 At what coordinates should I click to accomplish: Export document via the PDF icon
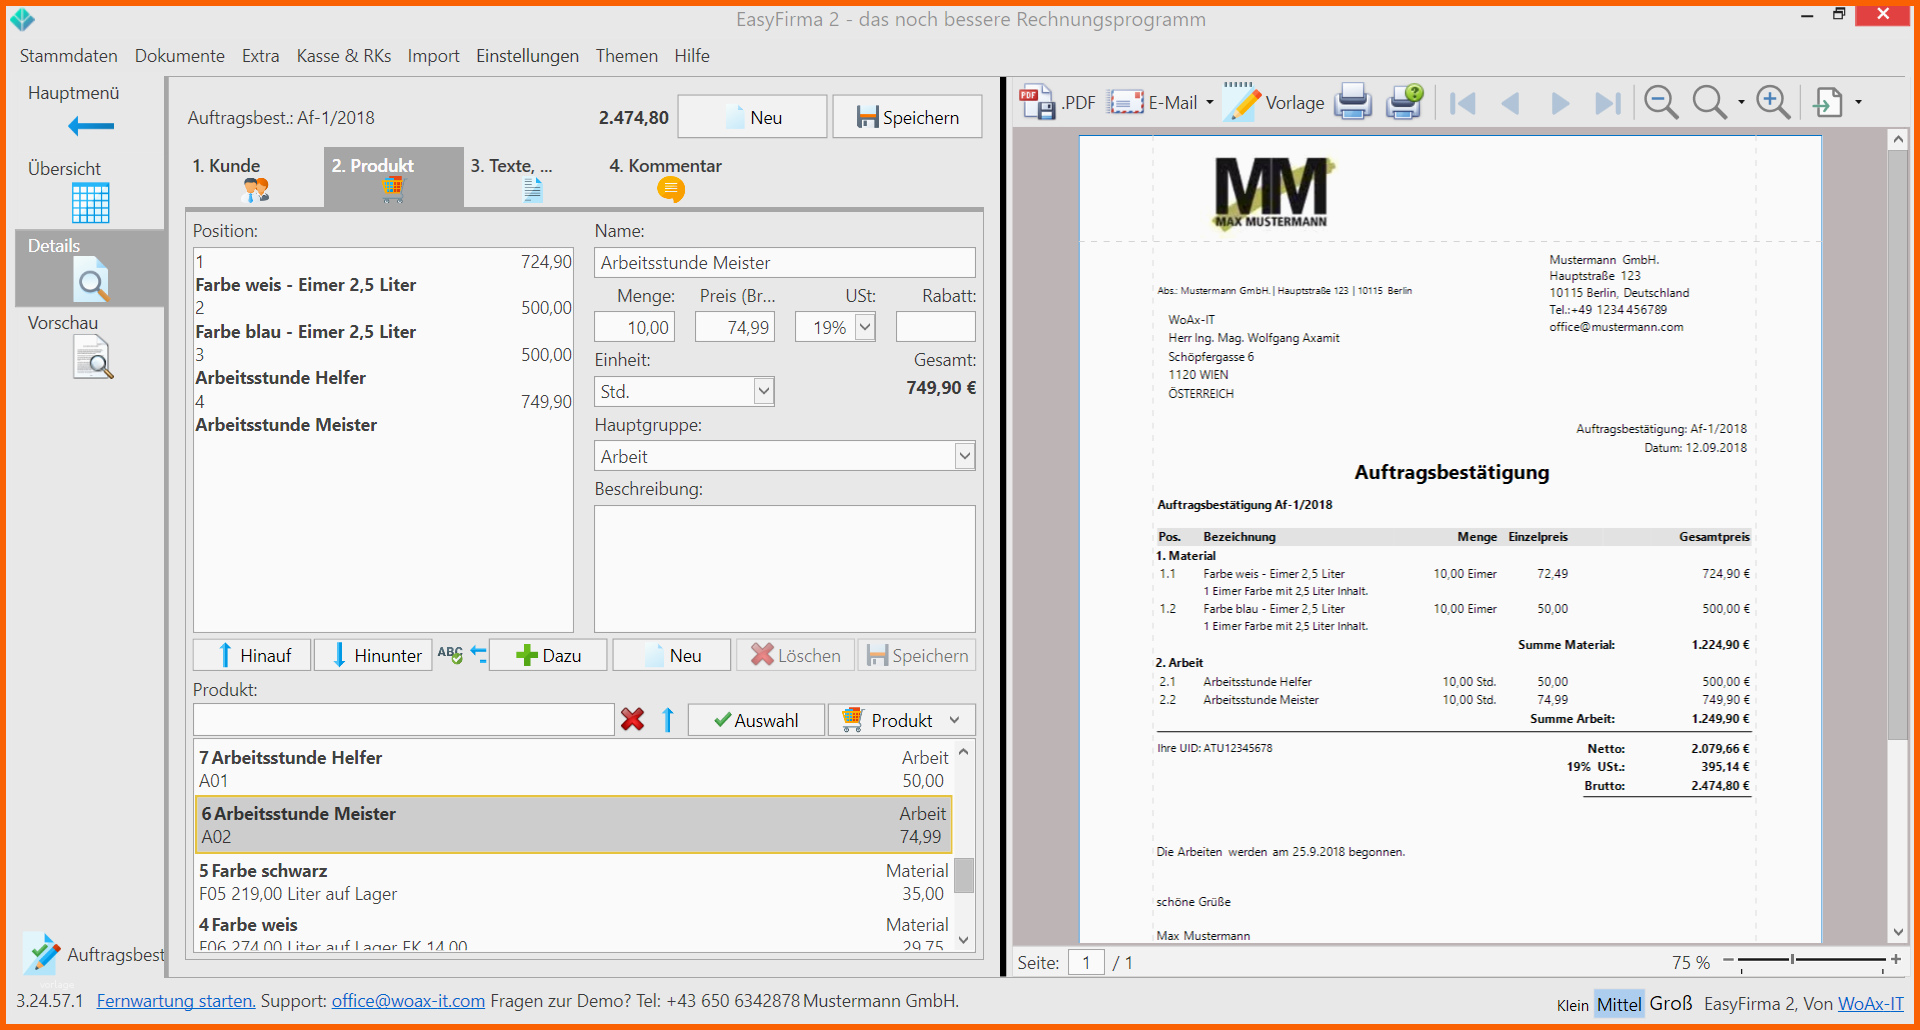coord(1037,102)
